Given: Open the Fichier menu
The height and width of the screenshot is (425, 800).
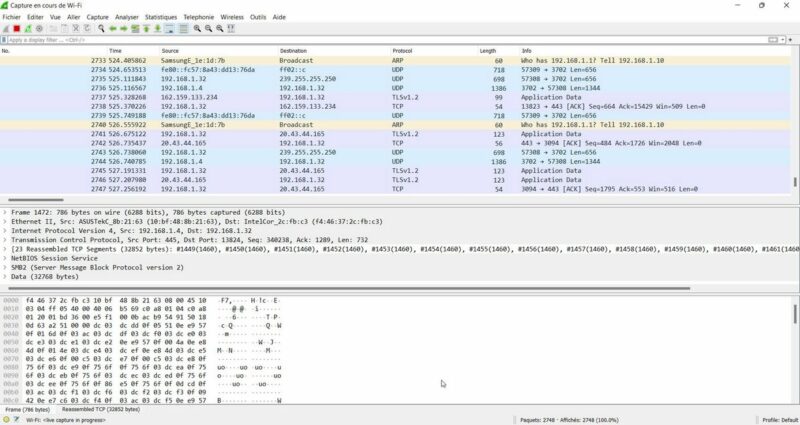Looking at the screenshot, I should point(11,17).
